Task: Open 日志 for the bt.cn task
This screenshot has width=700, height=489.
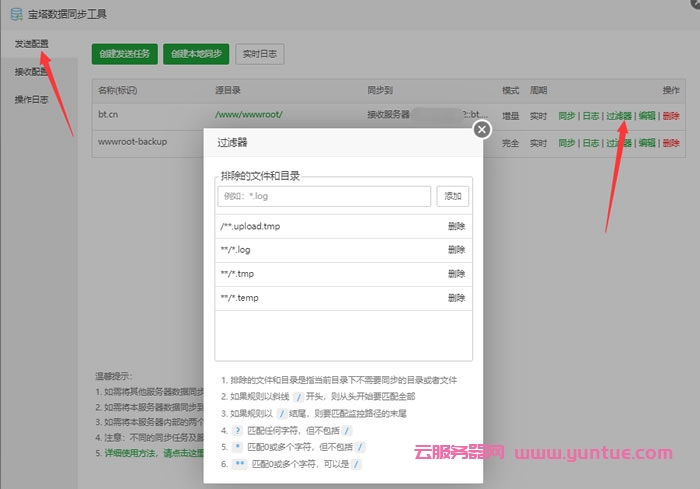Action: click(591, 115)
